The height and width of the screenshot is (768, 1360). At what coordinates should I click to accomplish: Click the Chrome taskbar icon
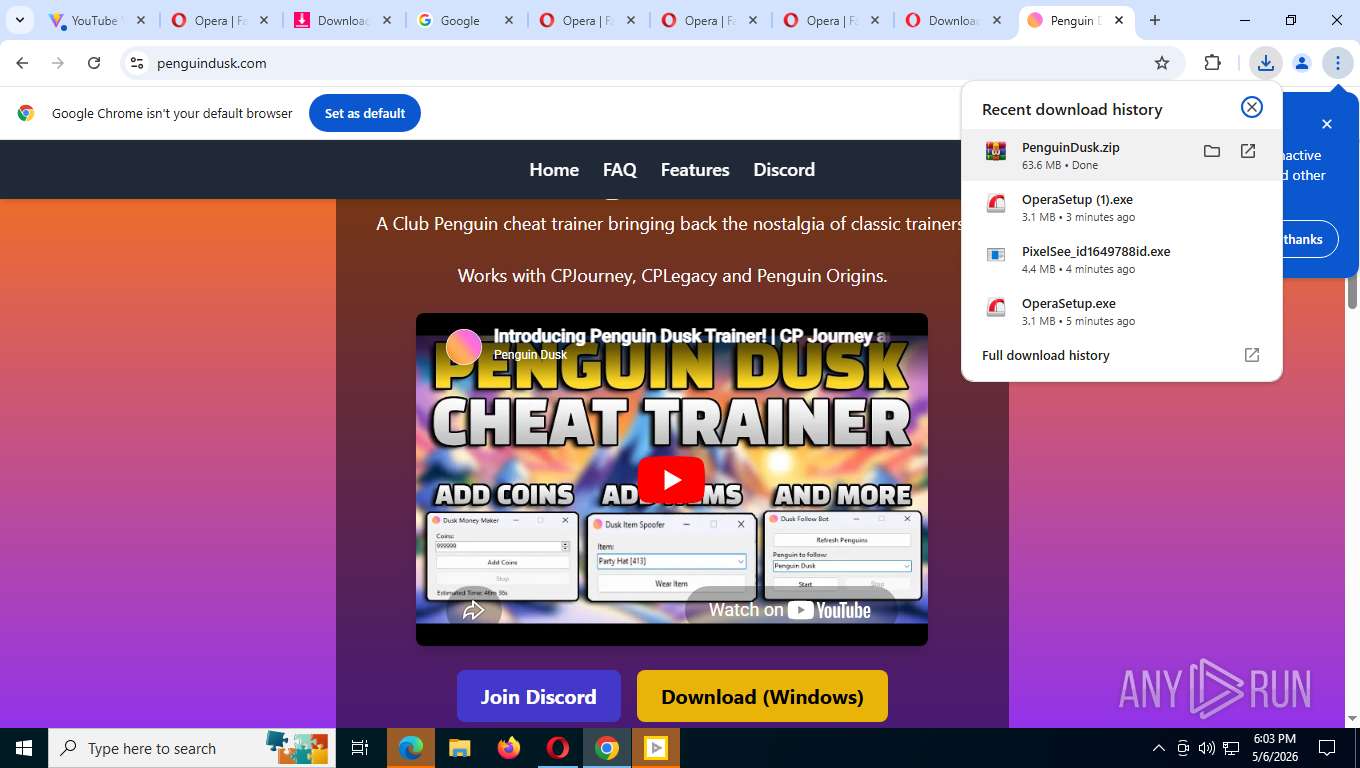click(x=607, y=748)
